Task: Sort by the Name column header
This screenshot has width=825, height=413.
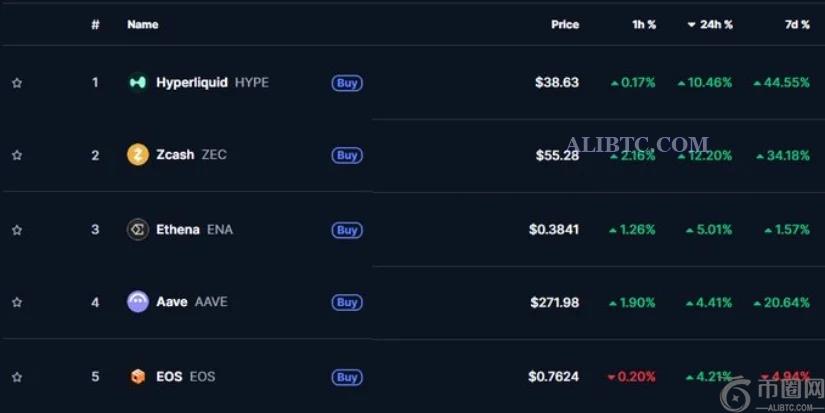Action: pos(143,24)
